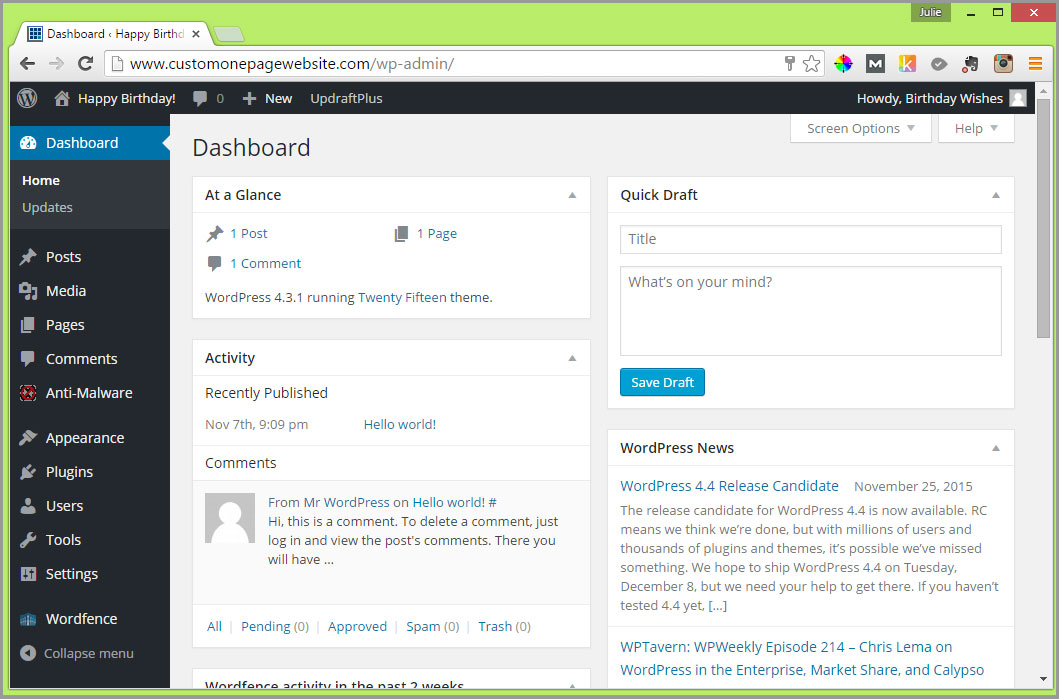The width and height of the screenshot is (1059, 699).
Task: Open Settings sliders icon
Action: [x=28, y=574]
